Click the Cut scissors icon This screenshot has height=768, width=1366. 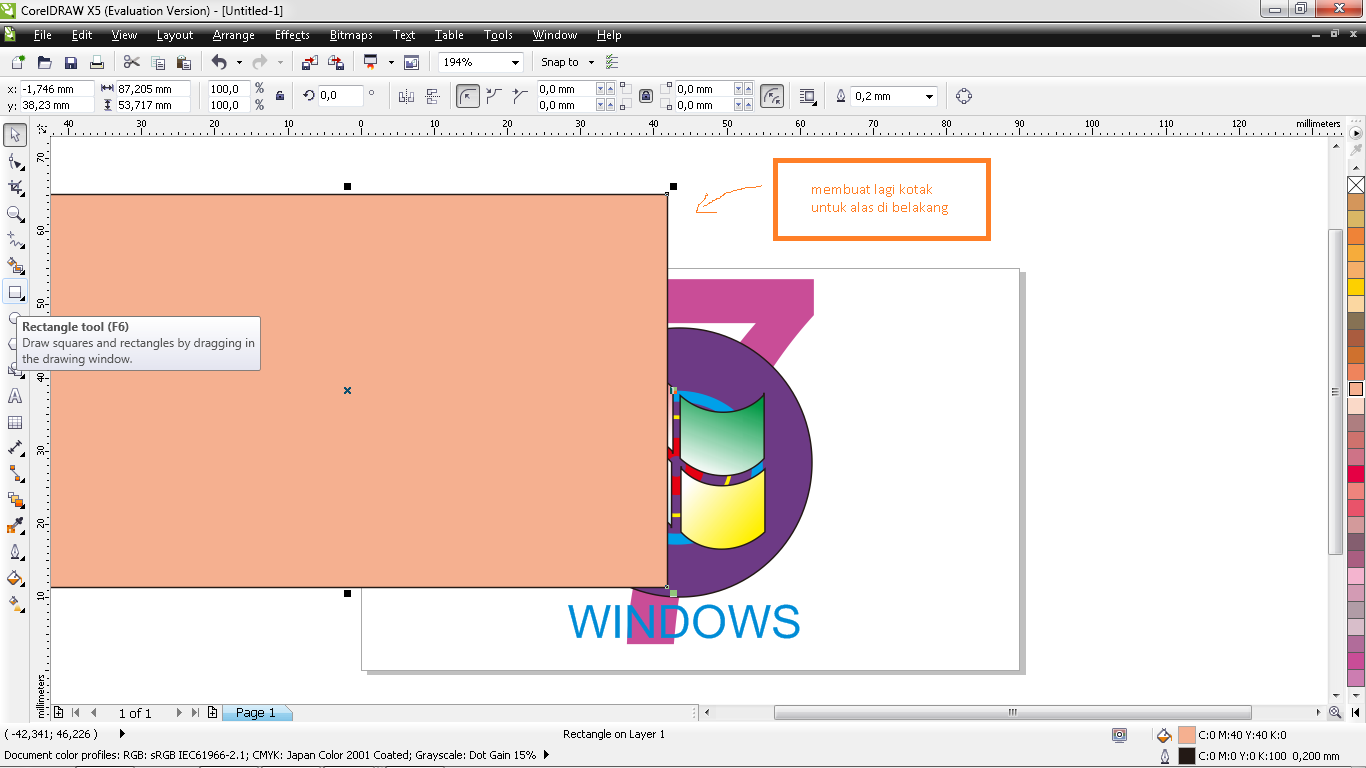132,62
